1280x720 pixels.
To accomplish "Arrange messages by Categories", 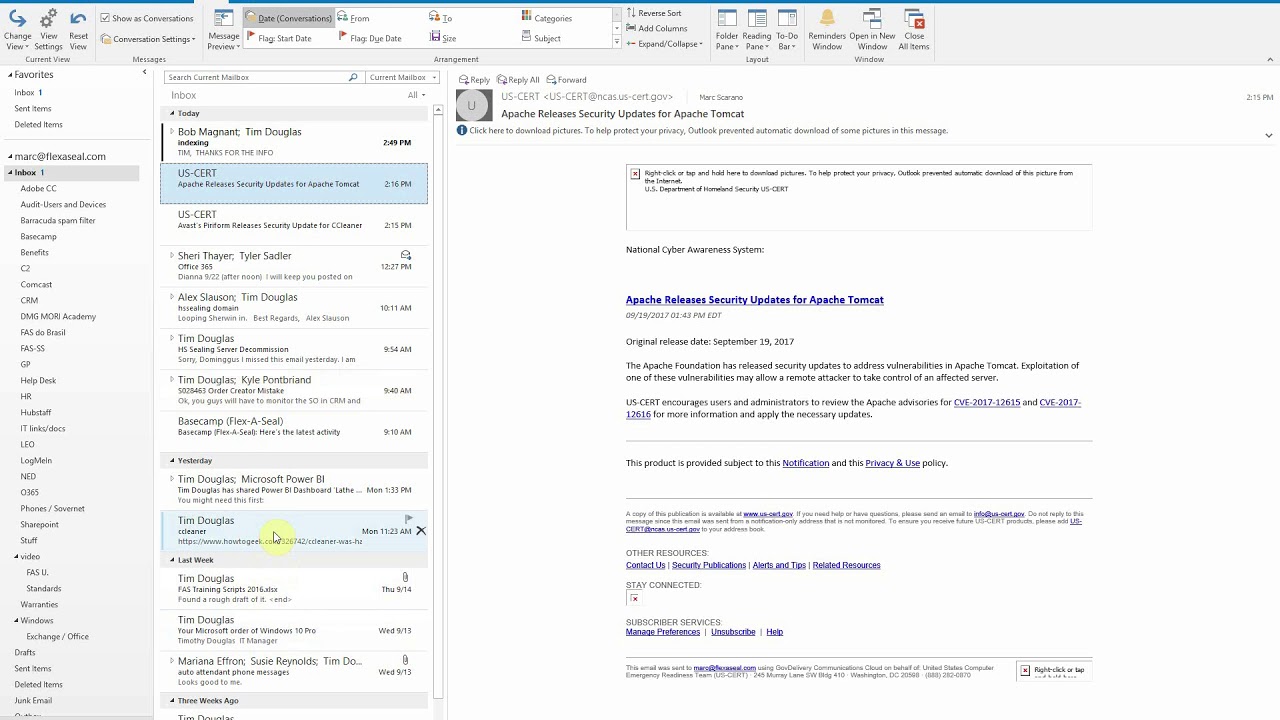I will pyautogui.click(x=547, y=18).
